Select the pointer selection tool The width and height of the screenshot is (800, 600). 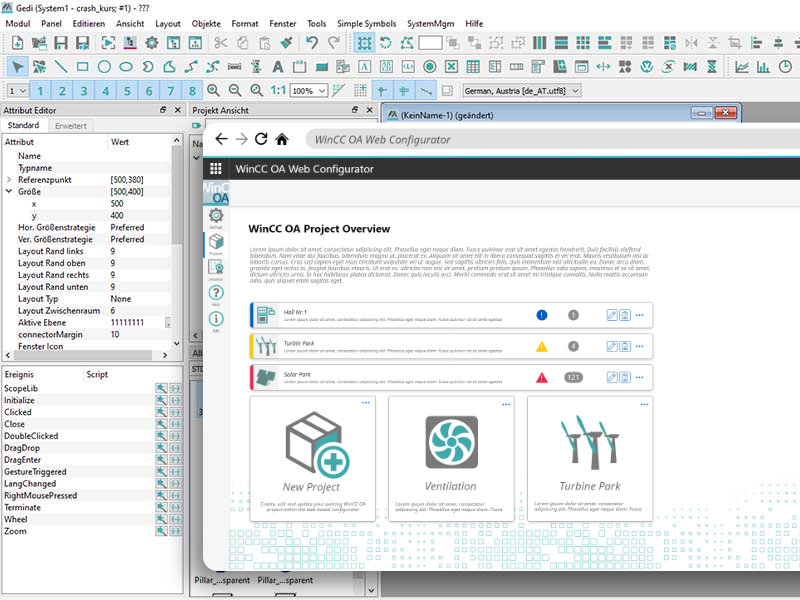18,66
